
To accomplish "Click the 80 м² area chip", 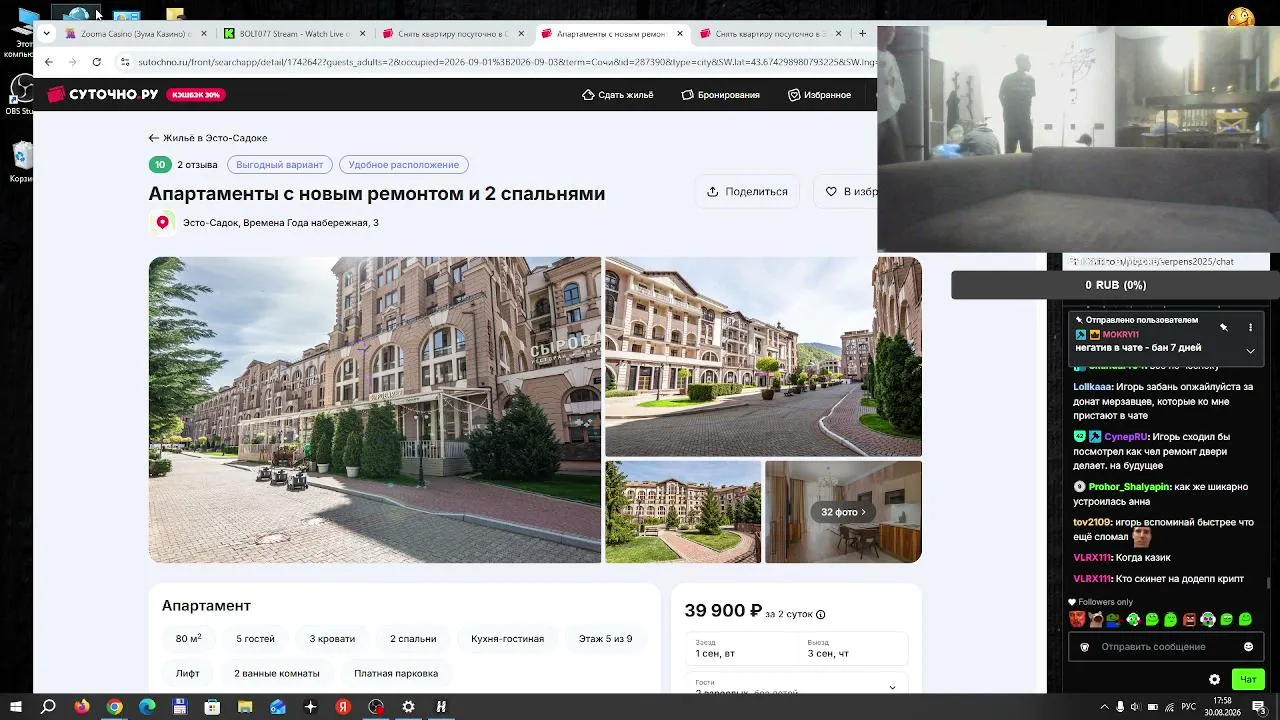I will 189,639.
